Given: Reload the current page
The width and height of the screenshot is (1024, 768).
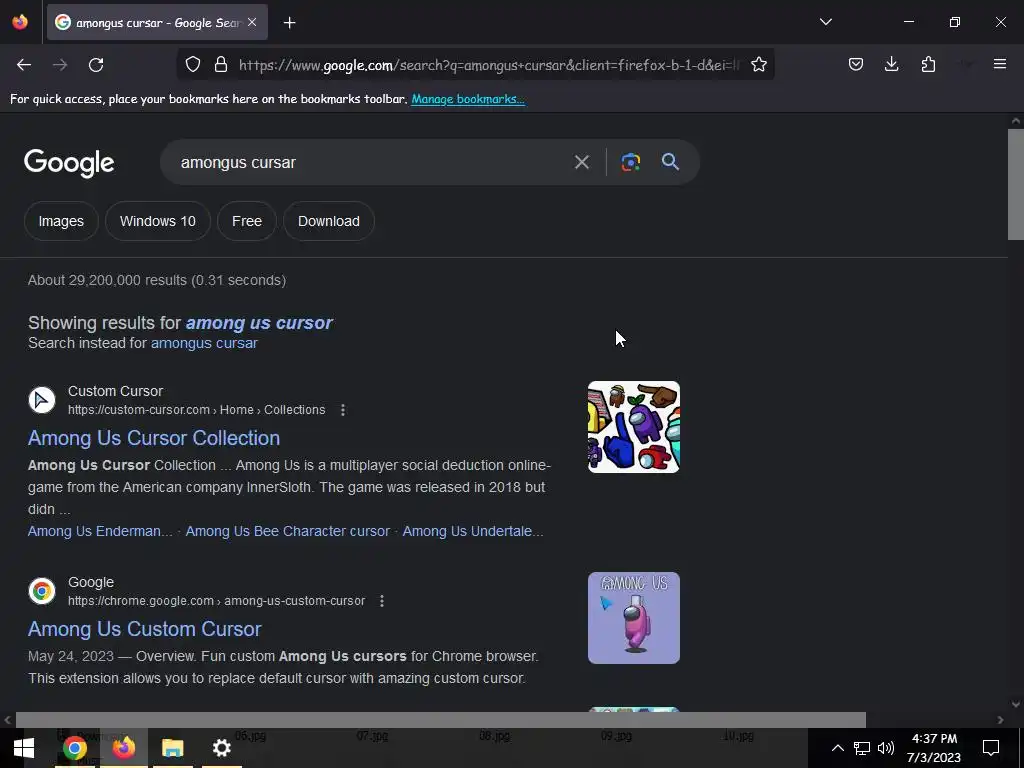Looking at the screenshot, I should coord(96,65).
